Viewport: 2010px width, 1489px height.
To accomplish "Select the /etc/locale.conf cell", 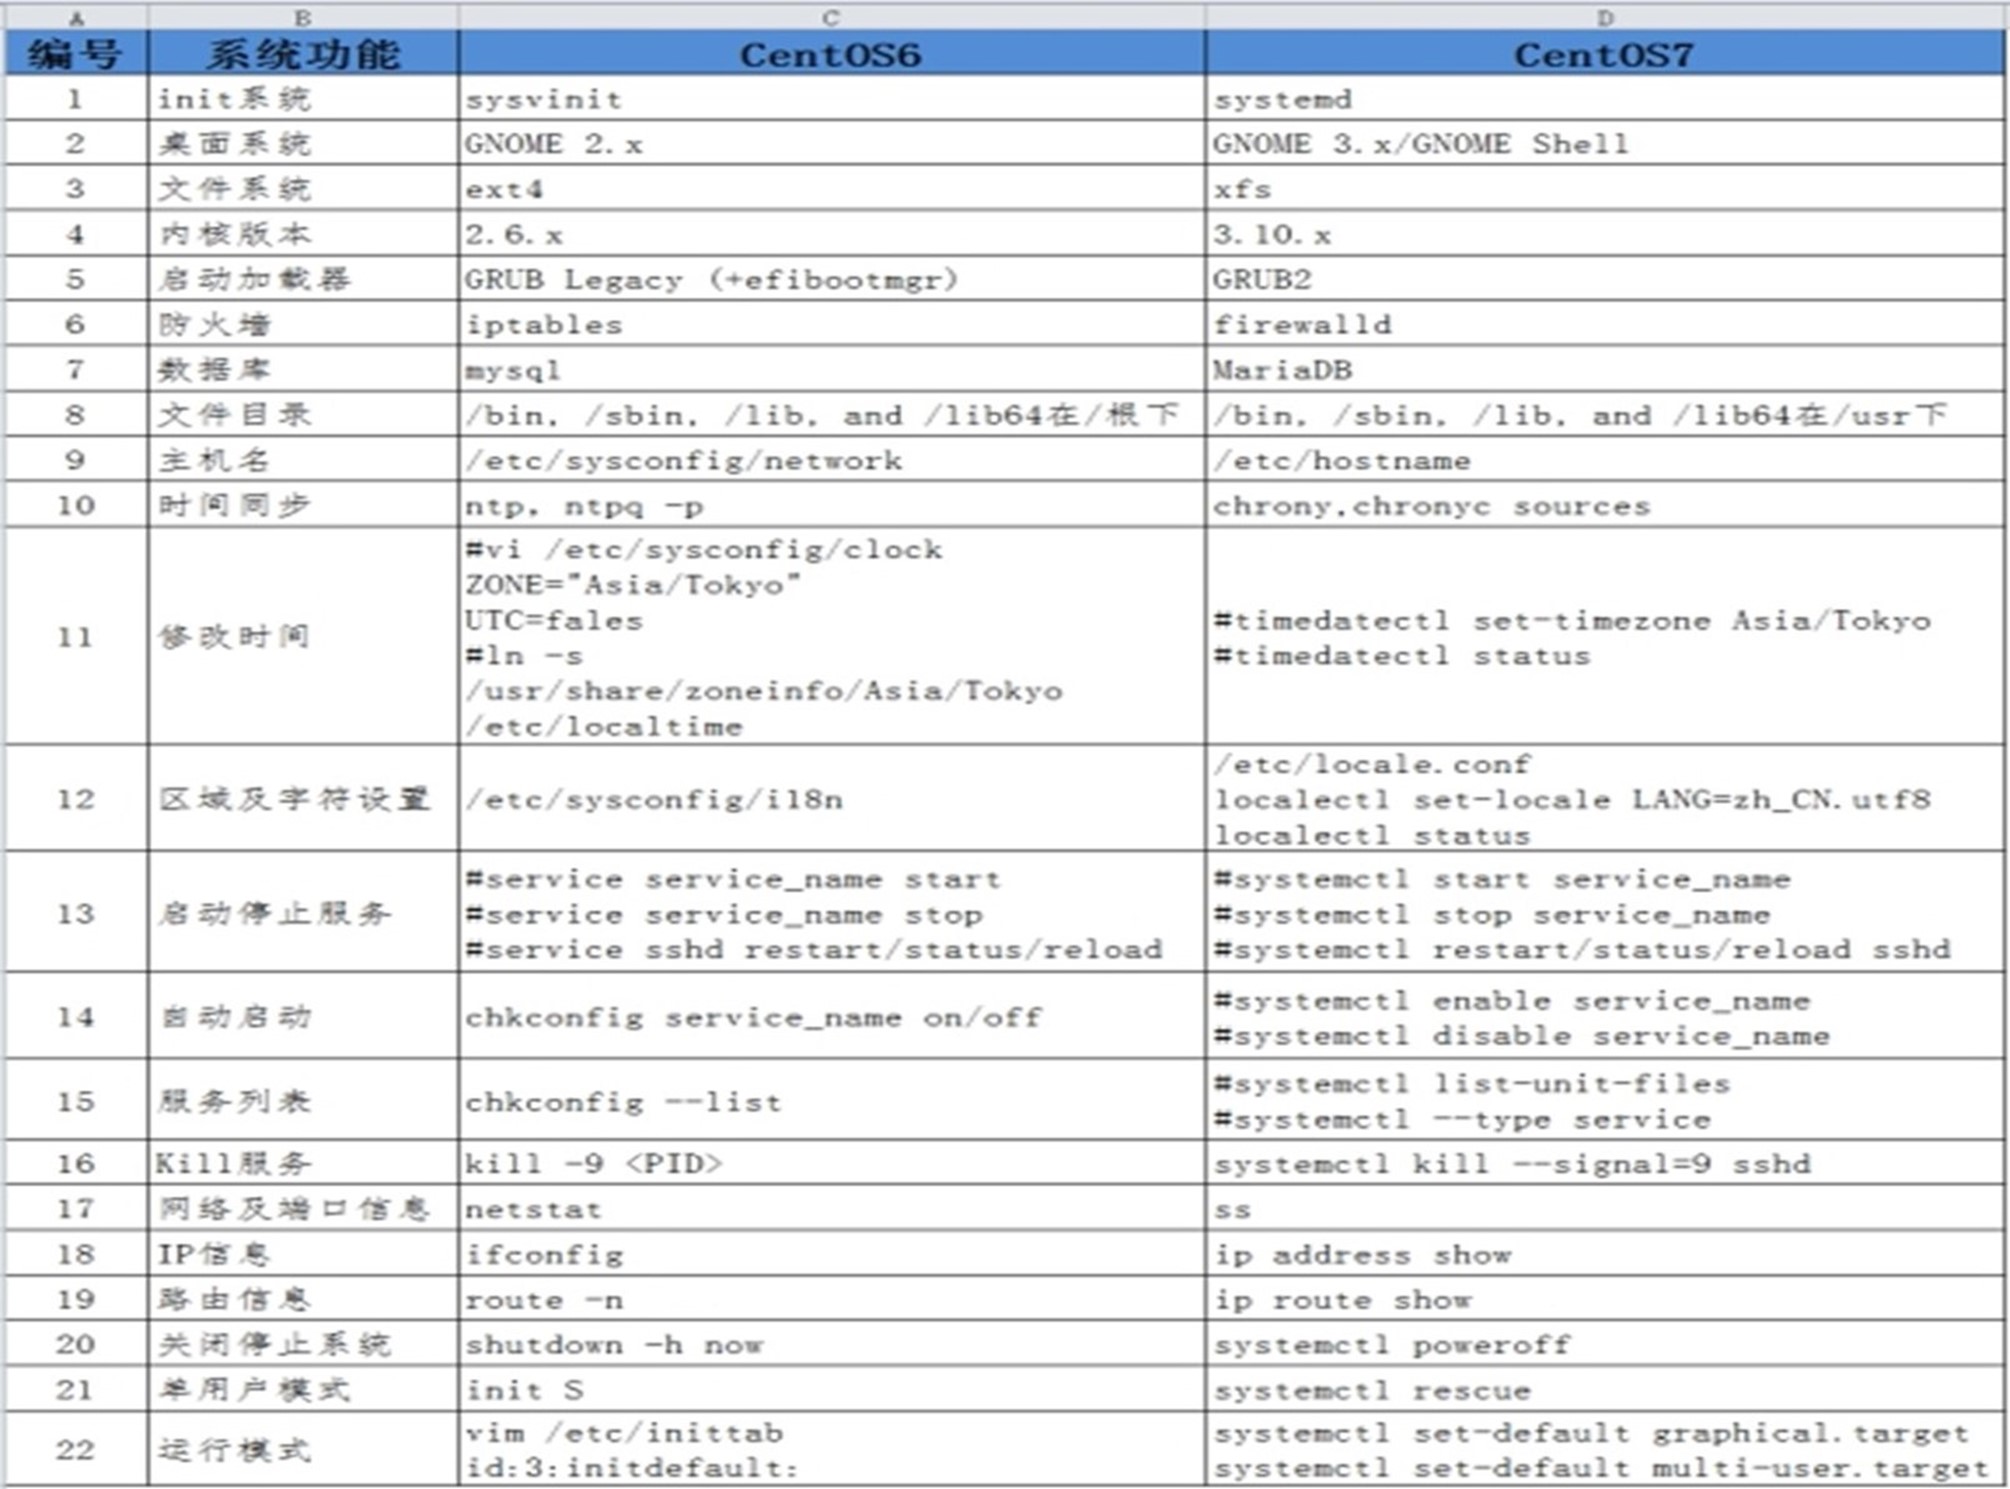I will [1605, 799].
